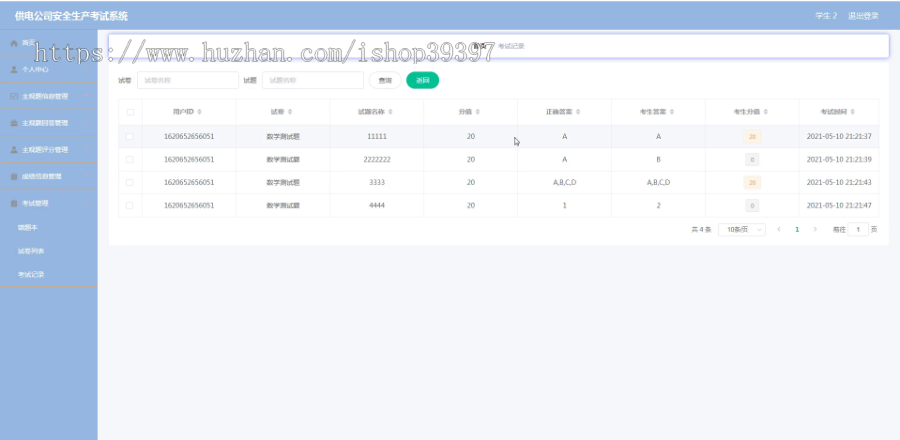This screenshot has width=900, height=440.
Task: Click the 前往 page number input box
Action: pos(858,229)
